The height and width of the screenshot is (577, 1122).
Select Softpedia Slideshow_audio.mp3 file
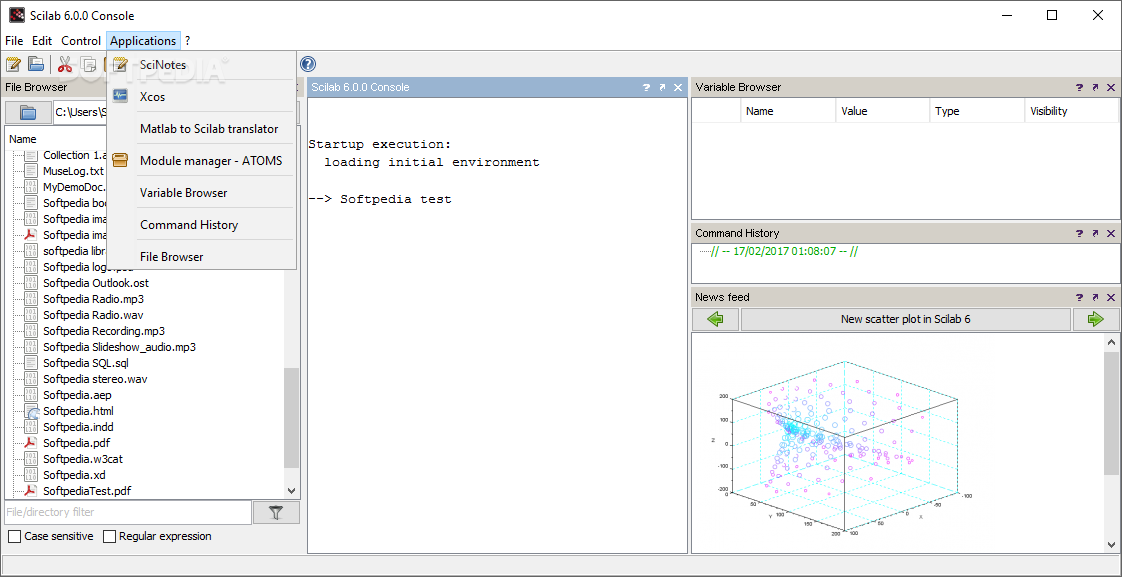[x=119, y=347]
